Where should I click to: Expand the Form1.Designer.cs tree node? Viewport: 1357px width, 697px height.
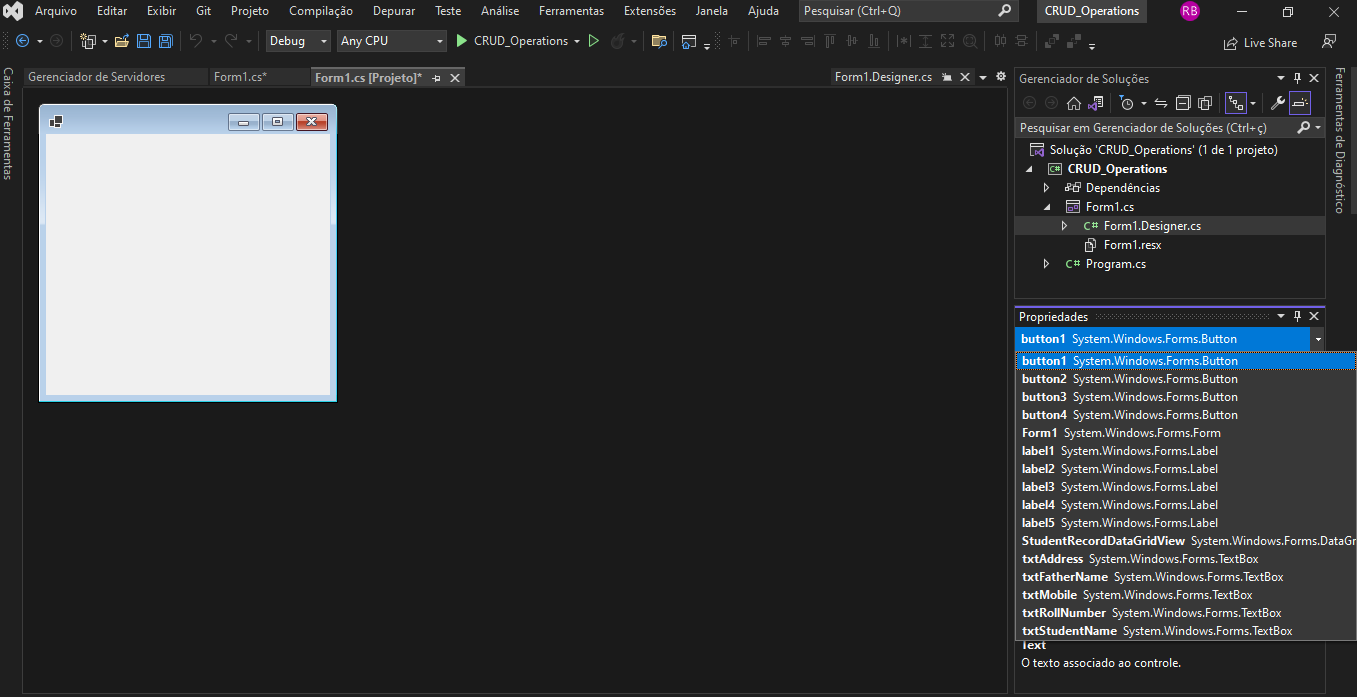click(x=1065, y=226)
